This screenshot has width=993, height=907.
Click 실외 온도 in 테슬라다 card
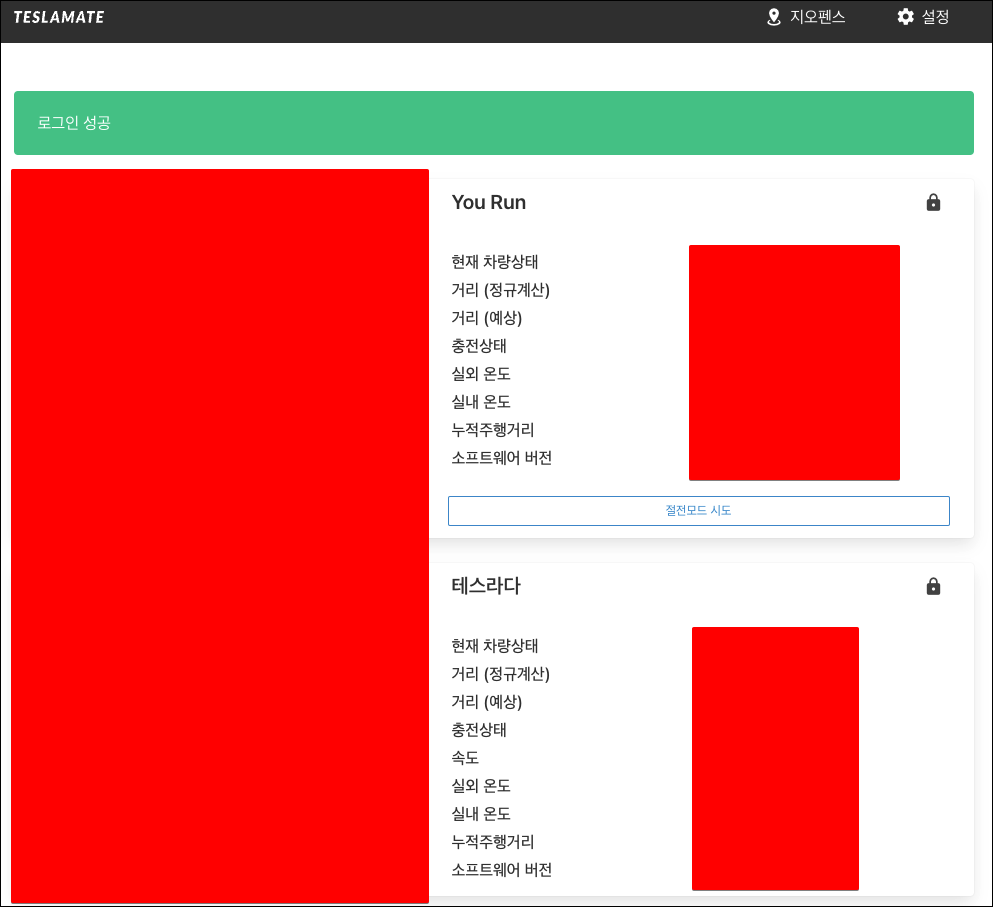481,786
